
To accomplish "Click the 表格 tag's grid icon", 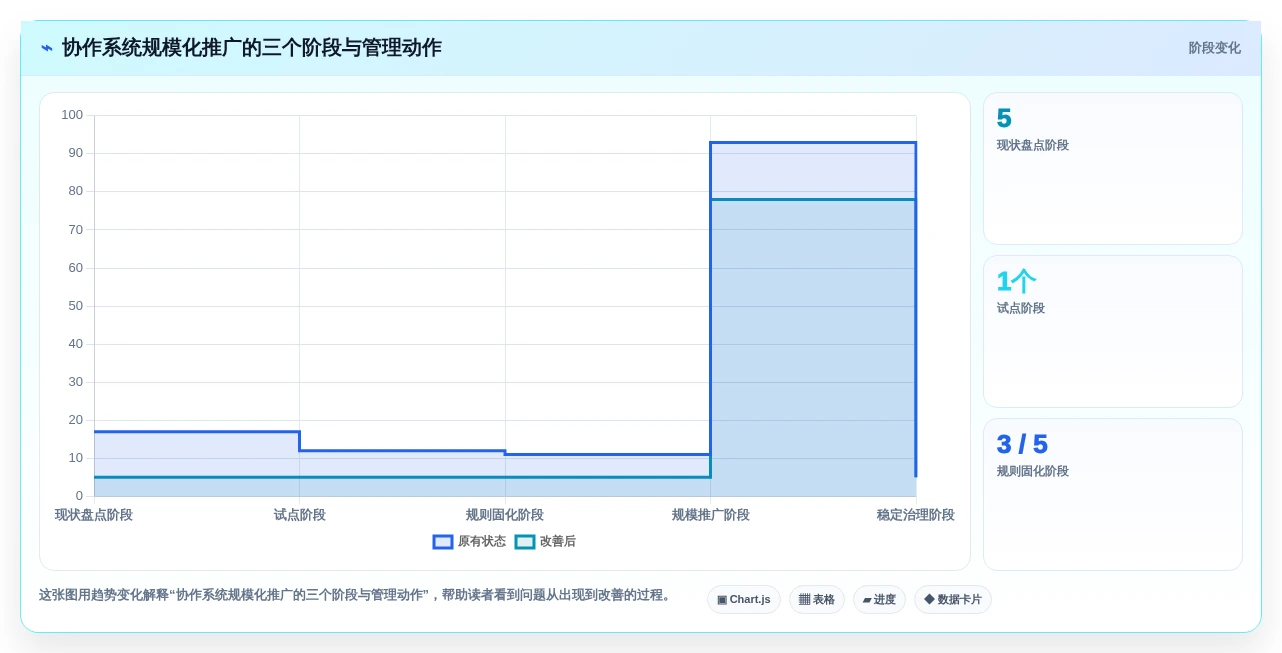I will click(804, 600).
